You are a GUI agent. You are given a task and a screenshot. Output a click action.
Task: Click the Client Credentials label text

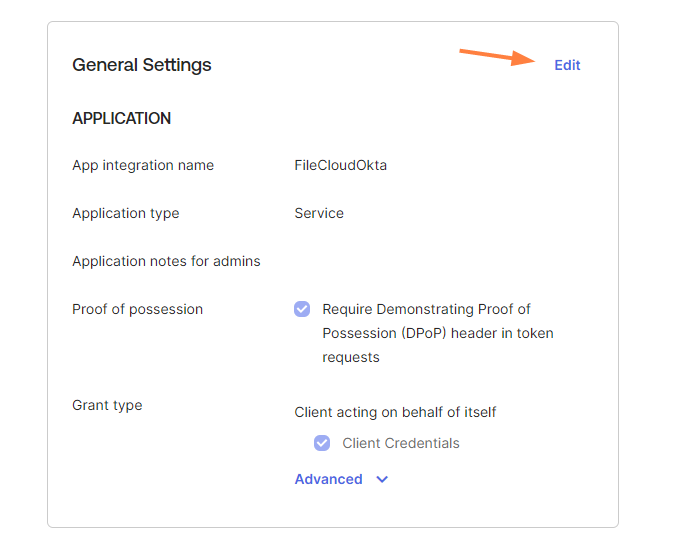[401, 443]
